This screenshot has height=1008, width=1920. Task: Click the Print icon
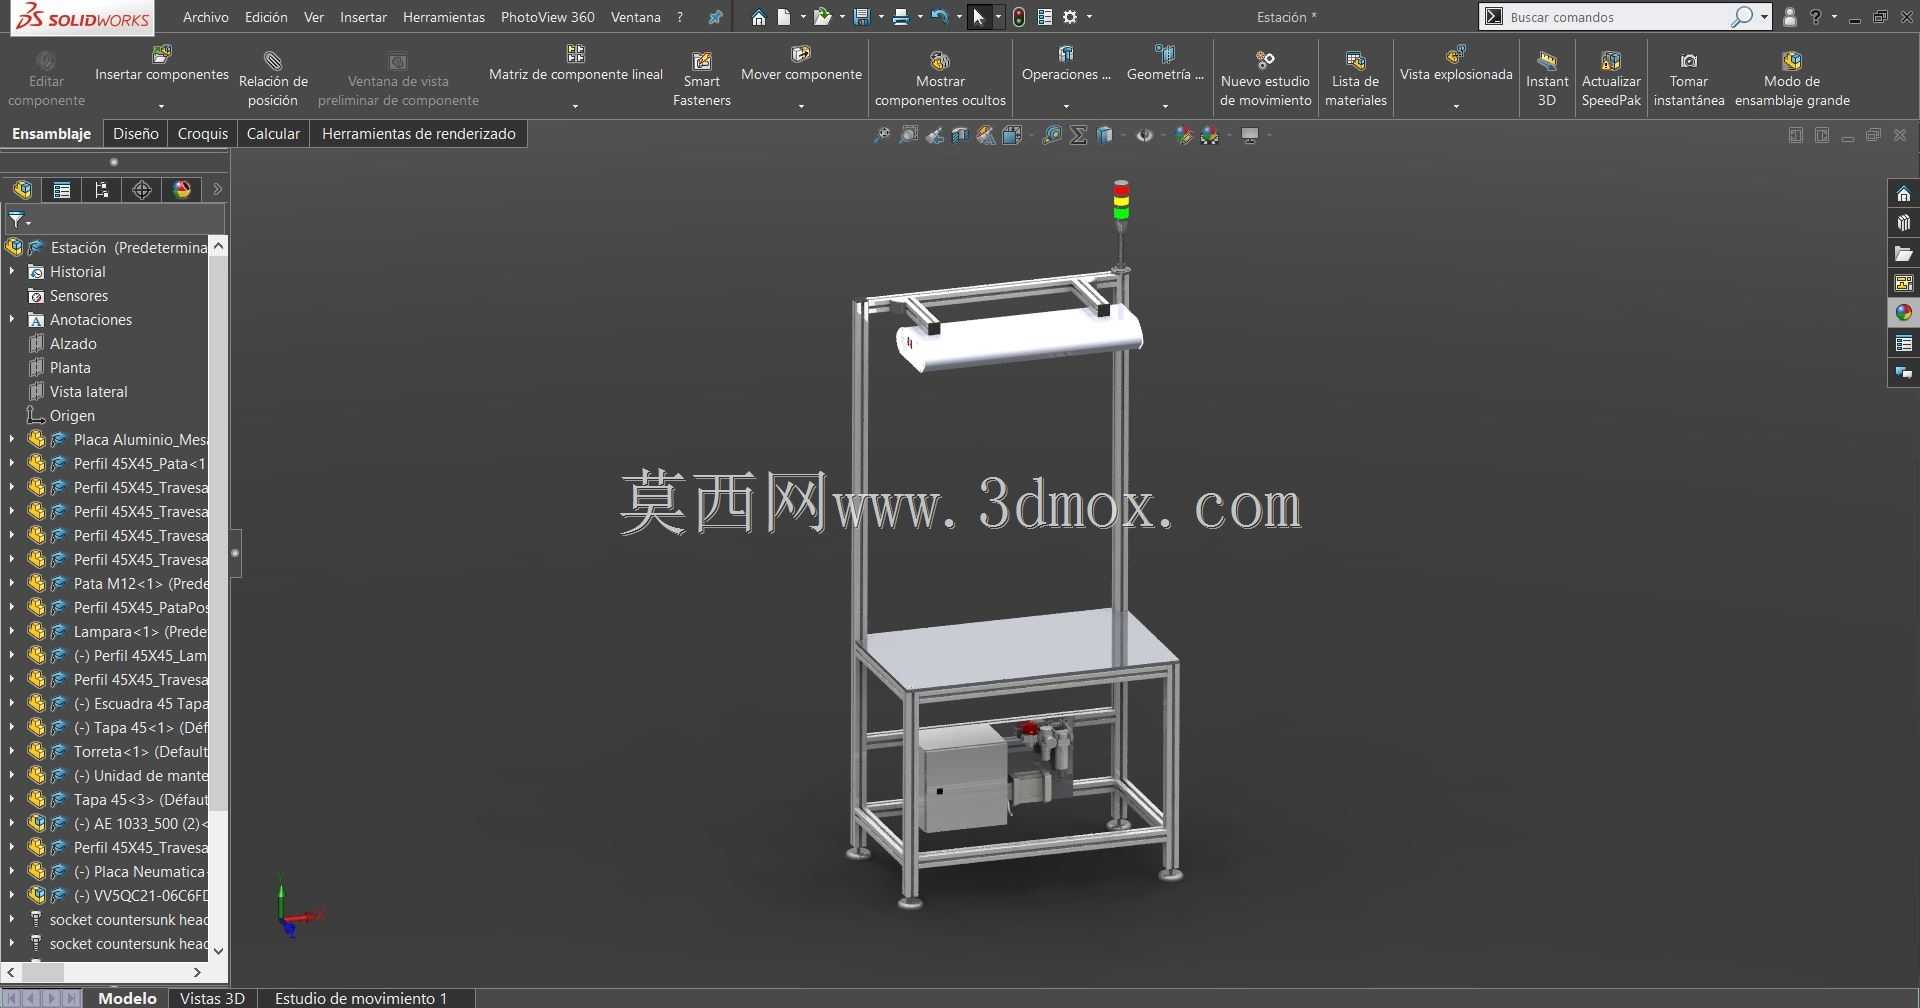tap(900, 17)
